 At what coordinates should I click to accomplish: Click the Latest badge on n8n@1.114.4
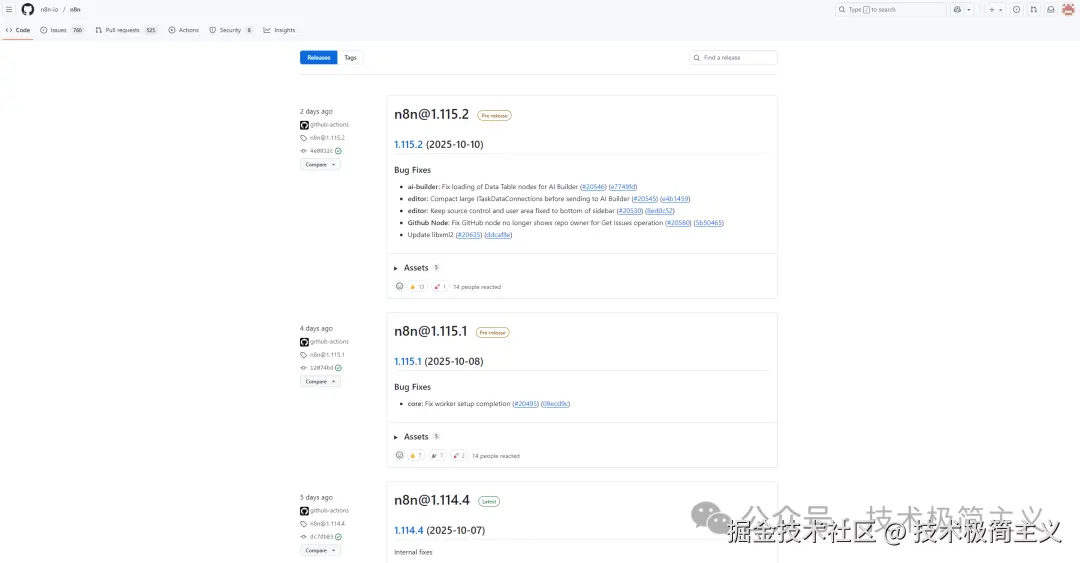point(489,502)
